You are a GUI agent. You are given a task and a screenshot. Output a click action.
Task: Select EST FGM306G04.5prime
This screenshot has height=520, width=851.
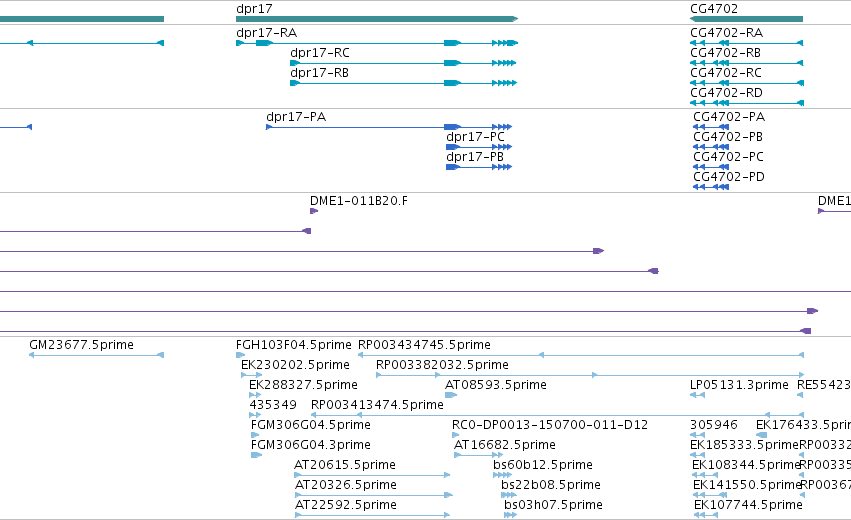(x=311, y=425)
